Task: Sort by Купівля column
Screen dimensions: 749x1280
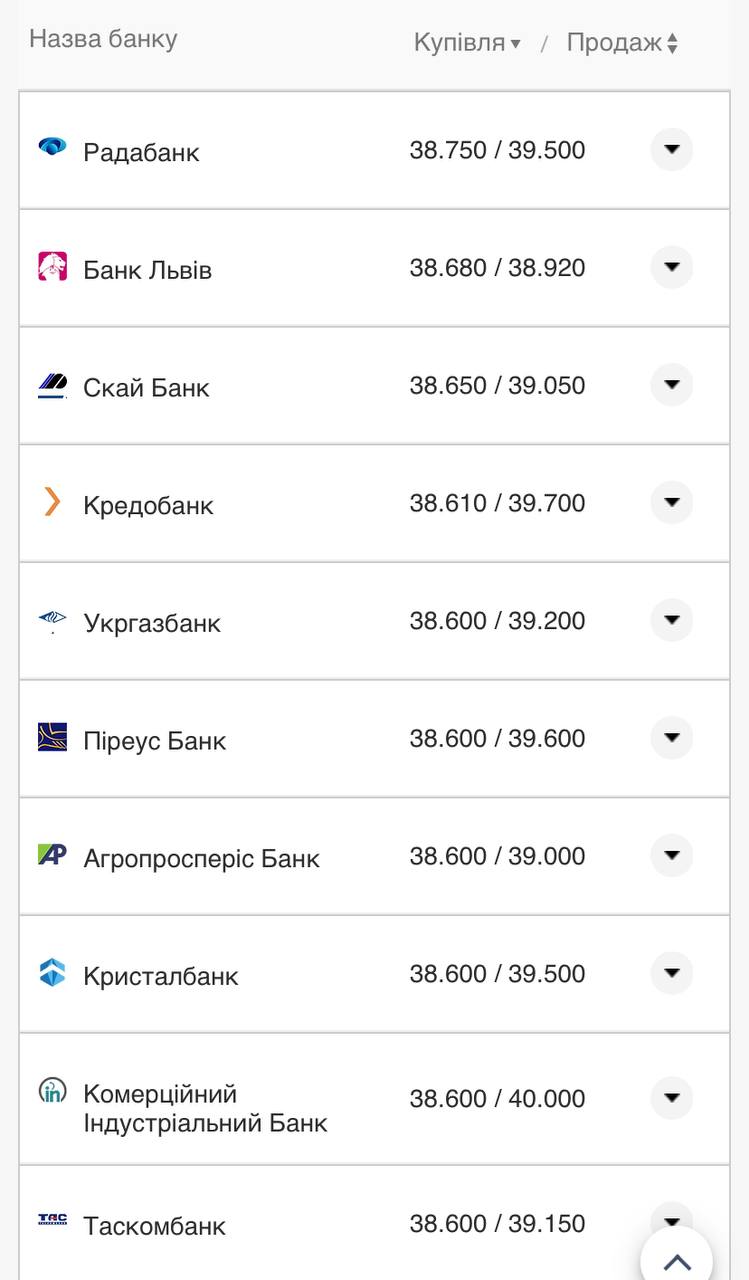Action: click(467, 43)
